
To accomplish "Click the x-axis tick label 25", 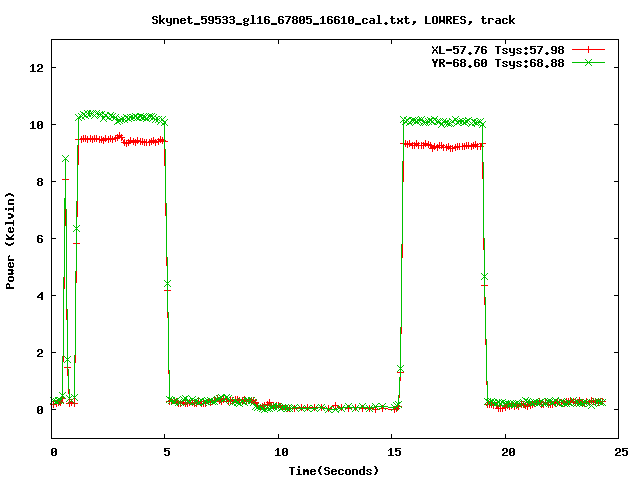I will click(x=621, y=452).
